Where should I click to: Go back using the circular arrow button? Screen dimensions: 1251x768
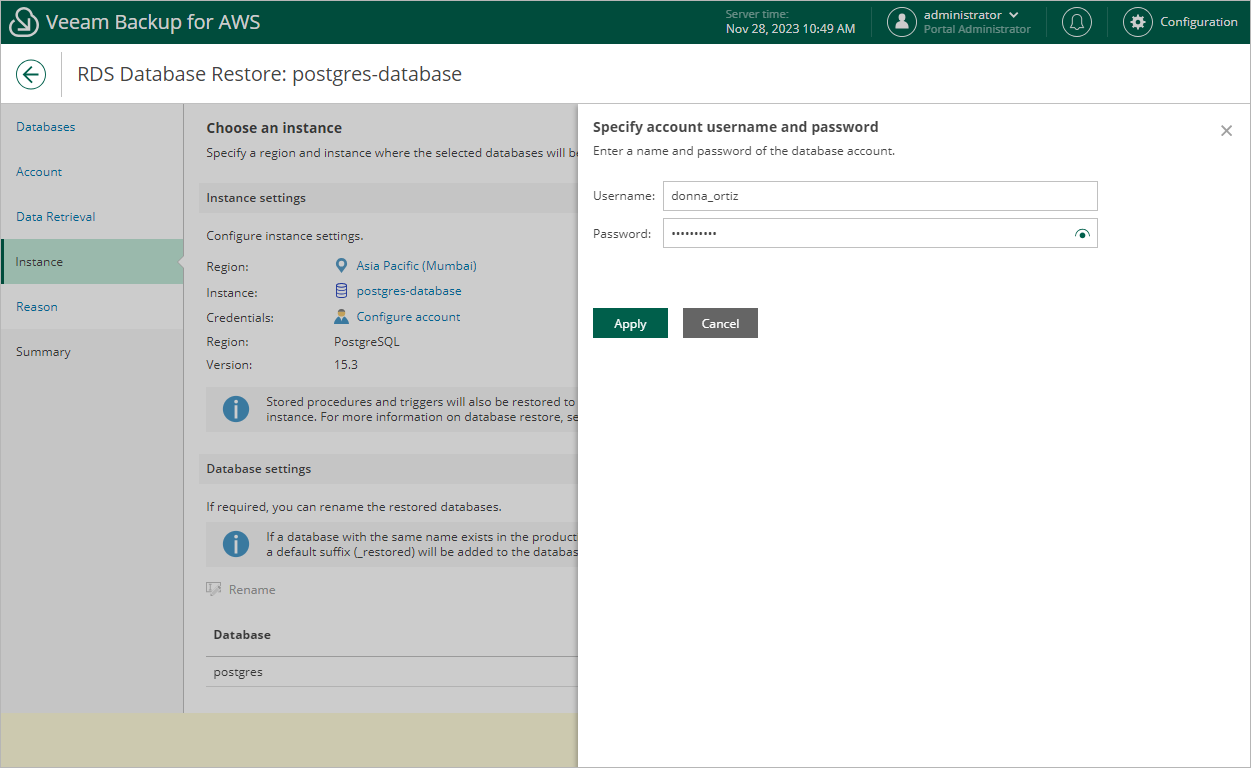(x=31, y=74)
